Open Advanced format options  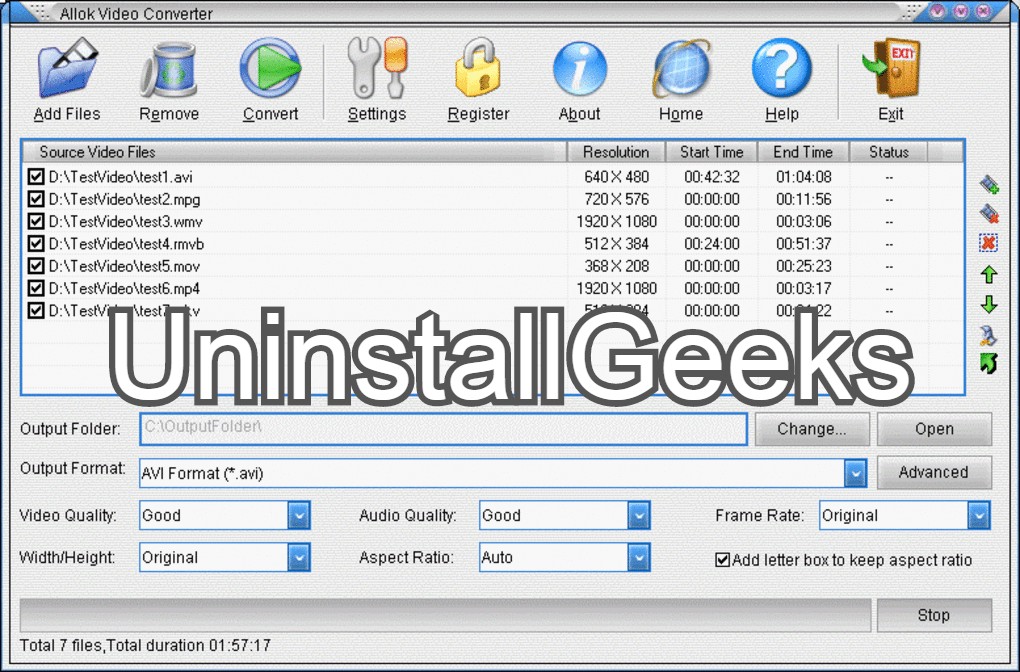click(934, 472)
